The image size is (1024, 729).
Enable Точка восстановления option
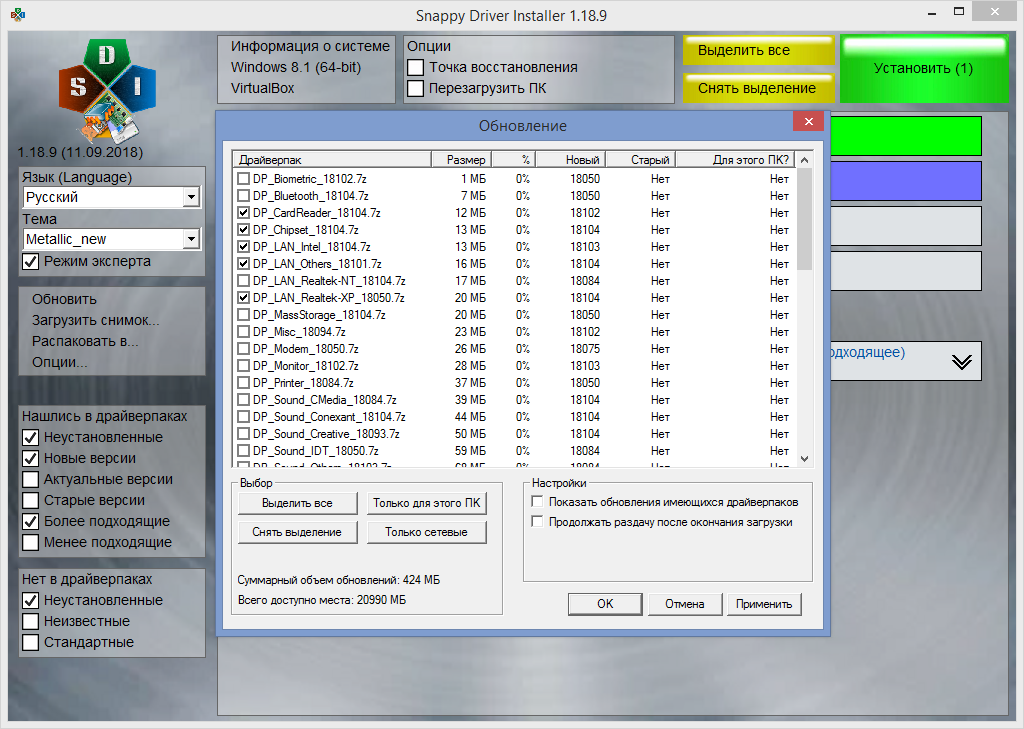[415, 67]
